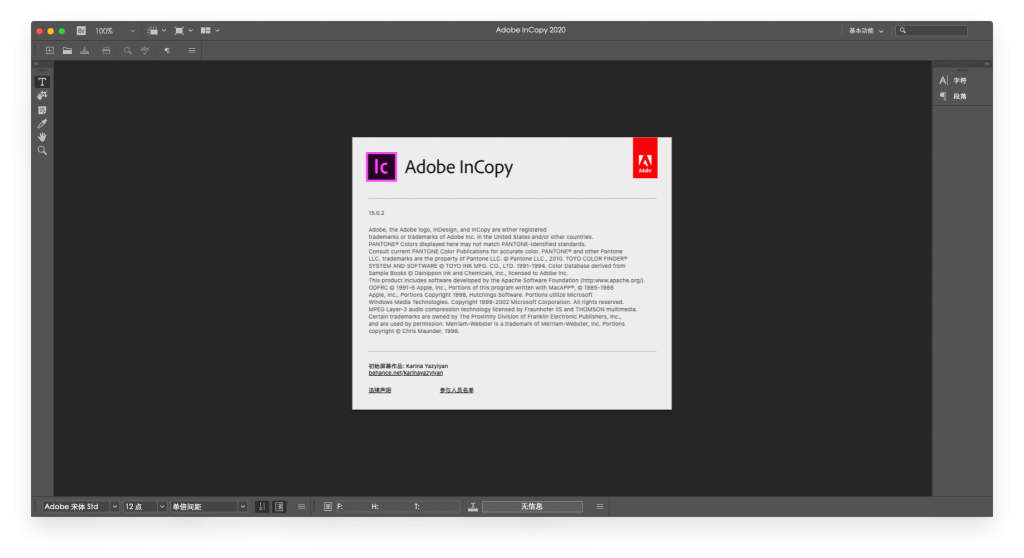Click the behance.net/karinayazylyan link
1024x558 pixels.
tap(406, 373)
